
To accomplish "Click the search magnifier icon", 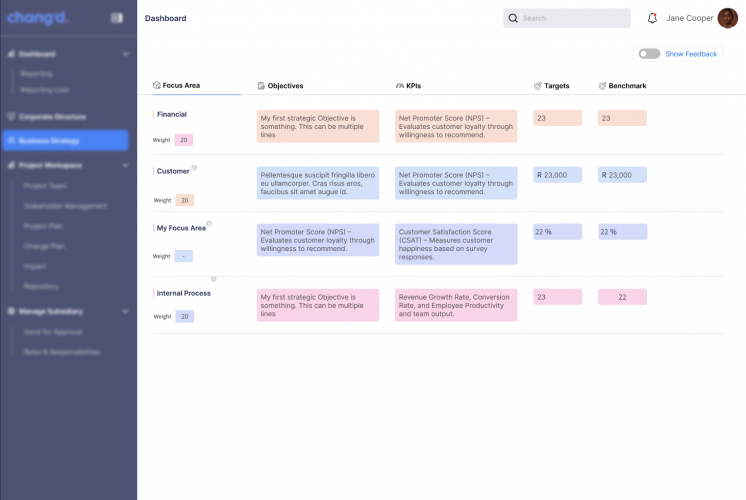I will [513, 18].
